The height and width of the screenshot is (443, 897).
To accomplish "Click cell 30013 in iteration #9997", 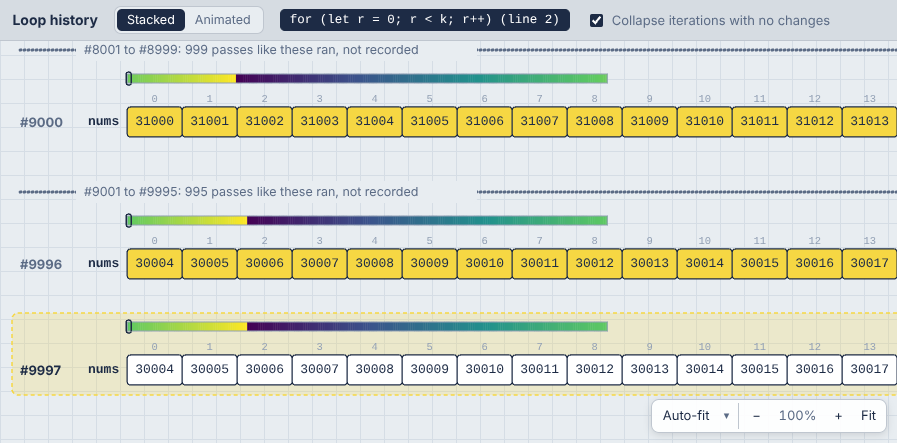I will [649, 370].
